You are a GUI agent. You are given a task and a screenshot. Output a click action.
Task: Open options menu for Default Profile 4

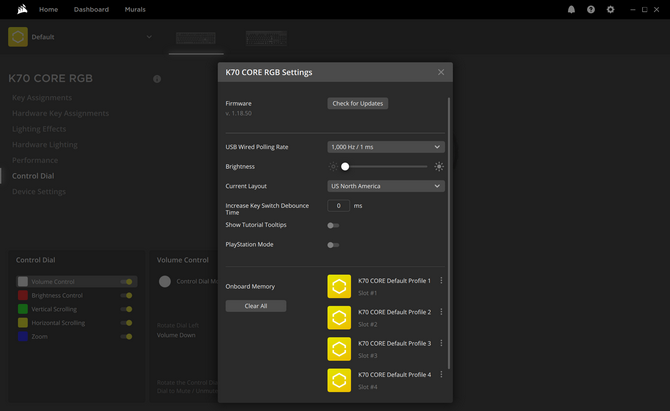pyautogui.click(x=441, y=375)
